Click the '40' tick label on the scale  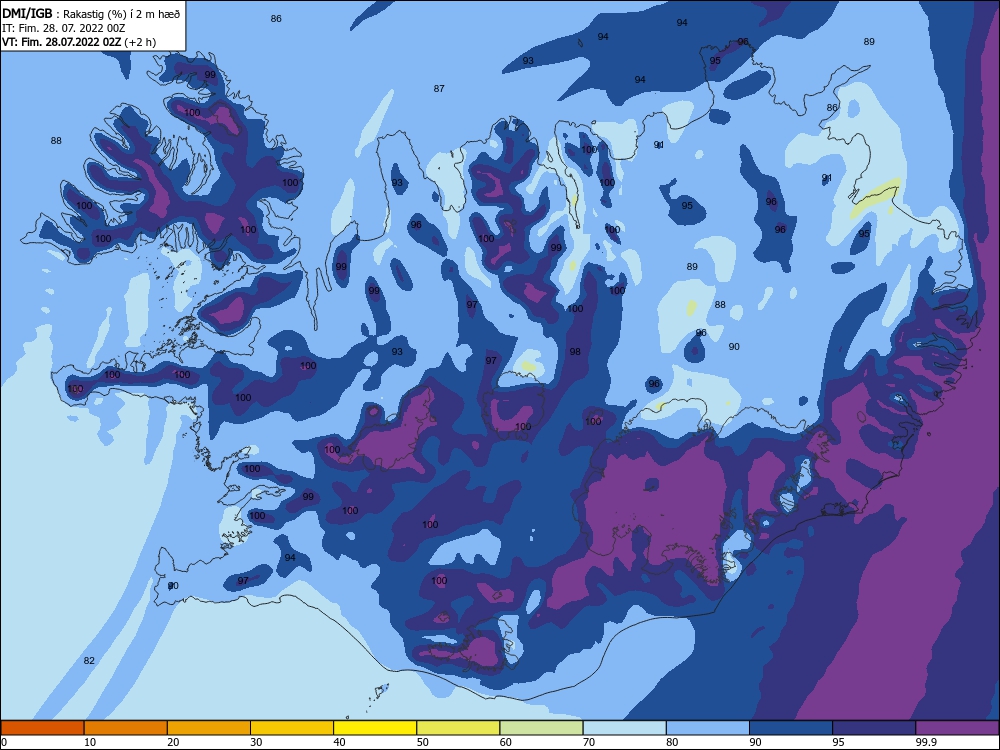339,742
